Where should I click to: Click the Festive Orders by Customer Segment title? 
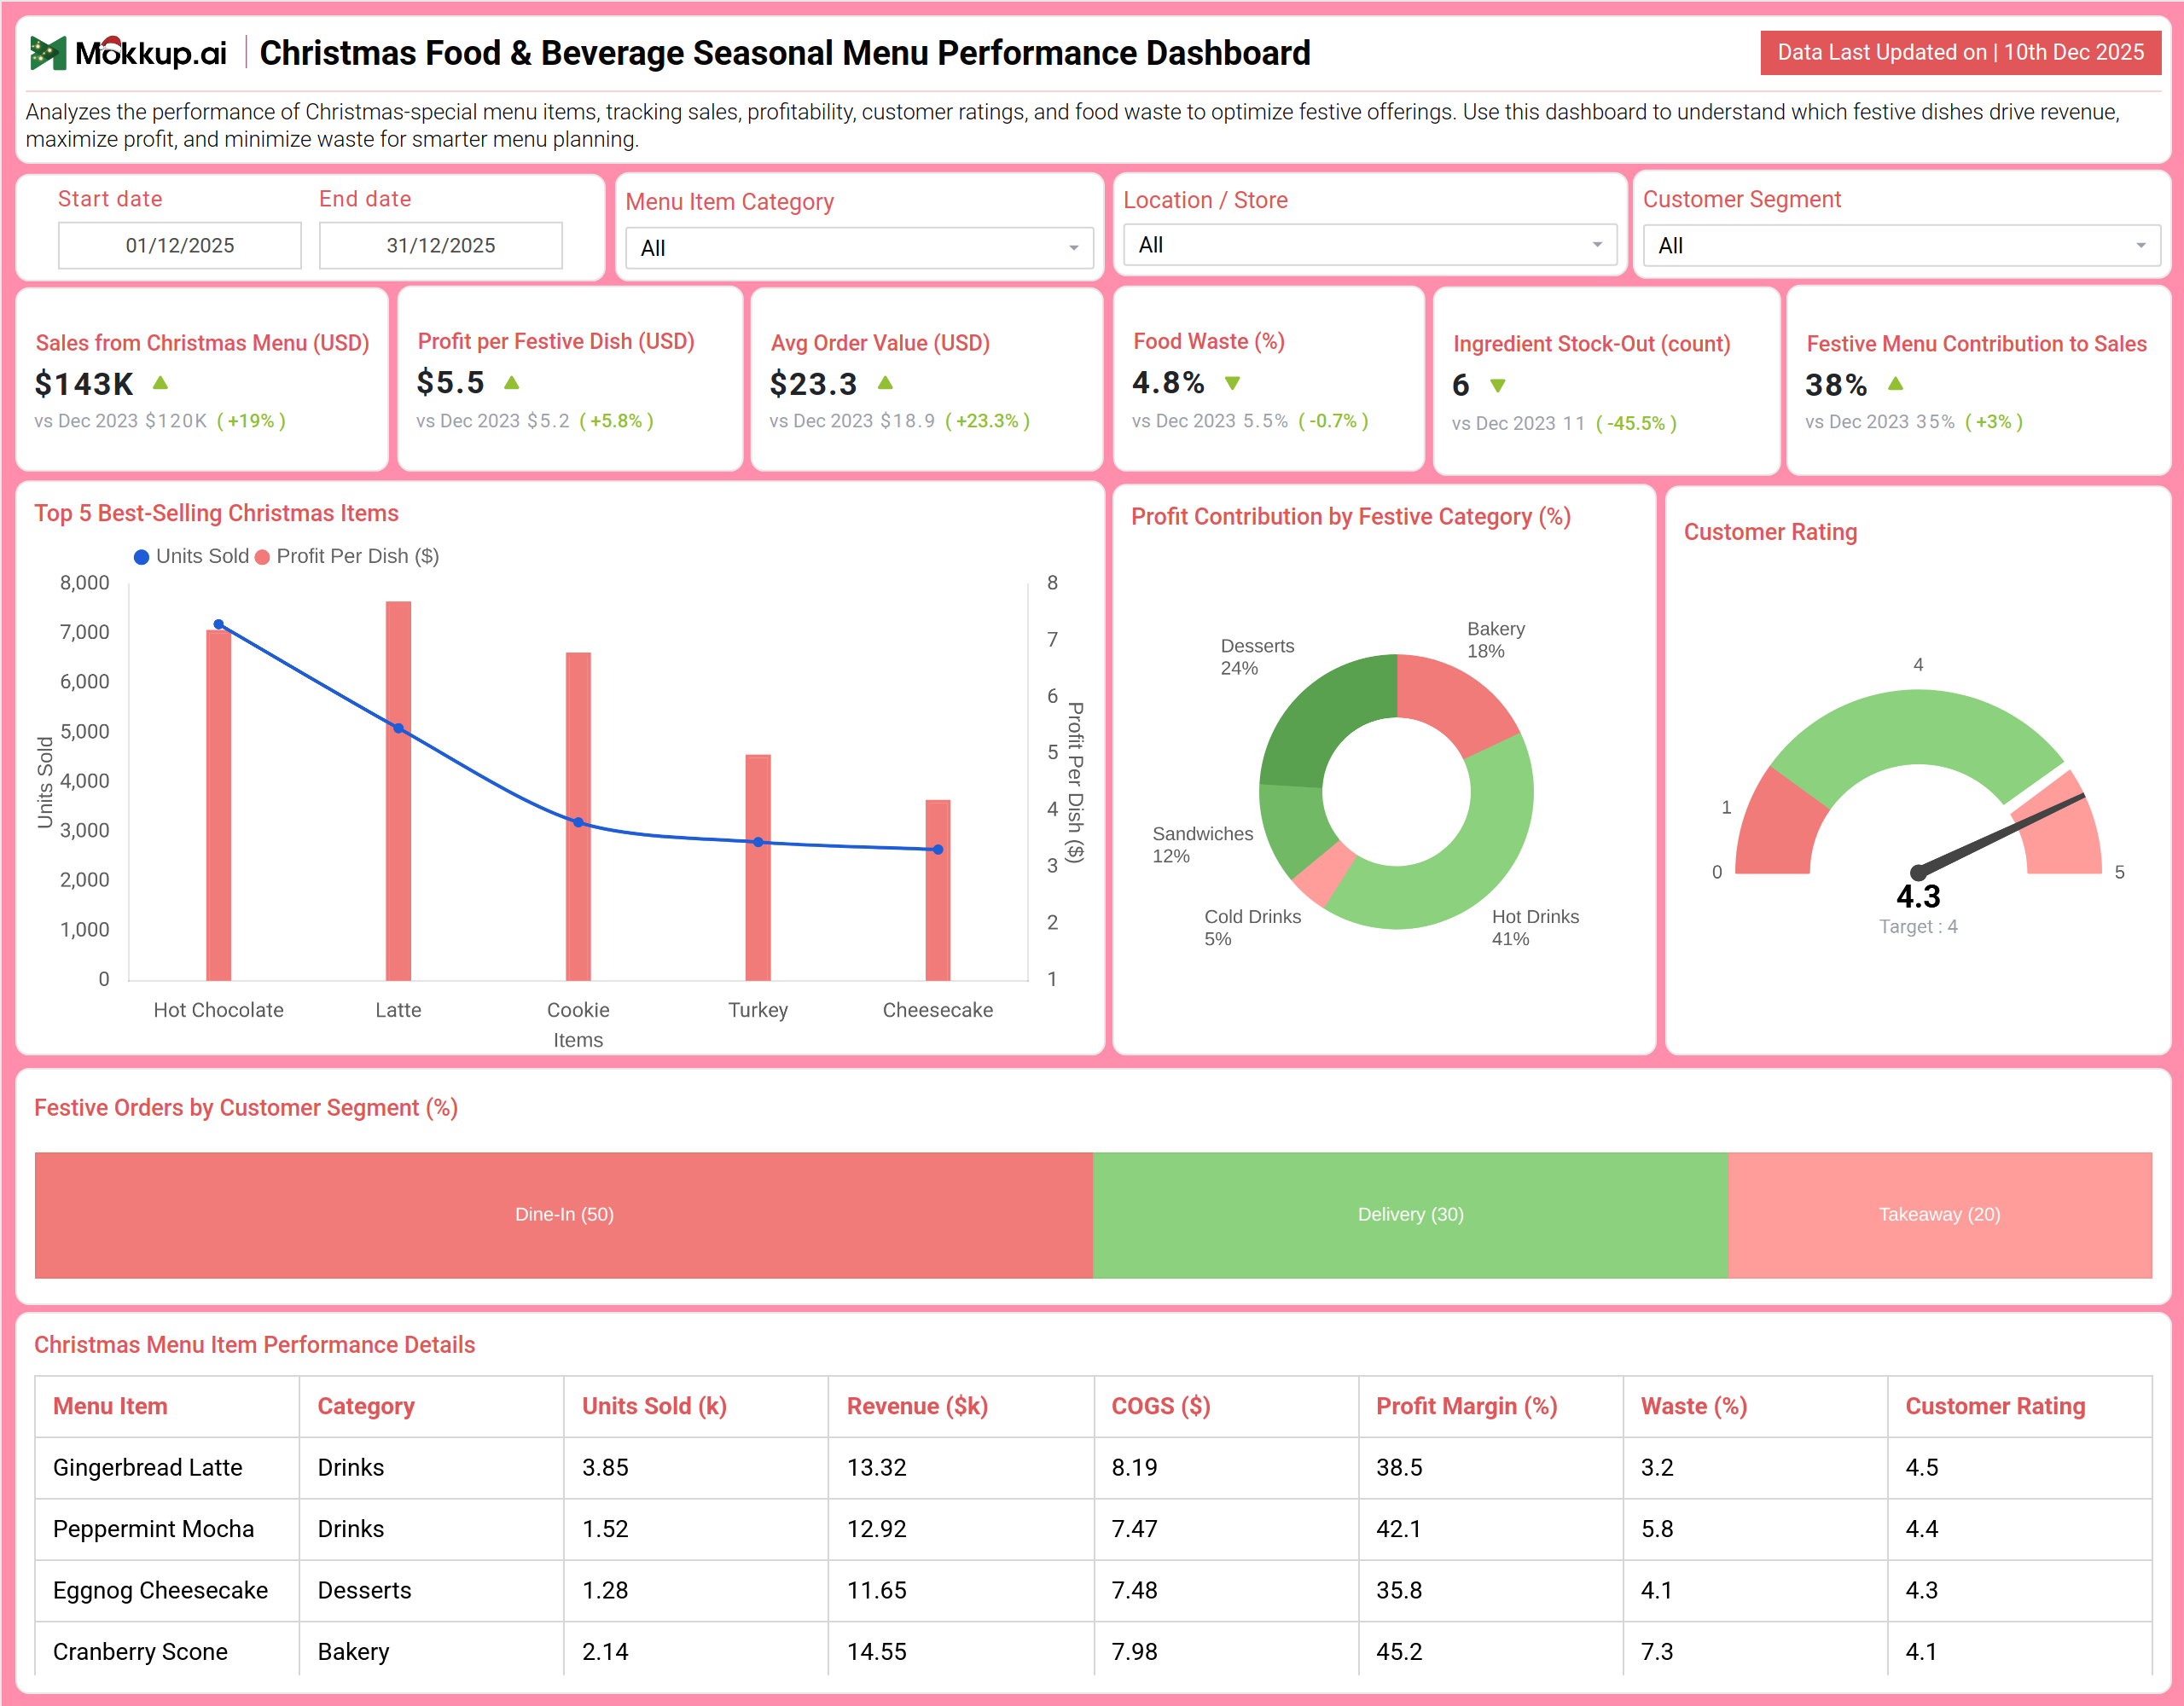(x=246, y=1108)
